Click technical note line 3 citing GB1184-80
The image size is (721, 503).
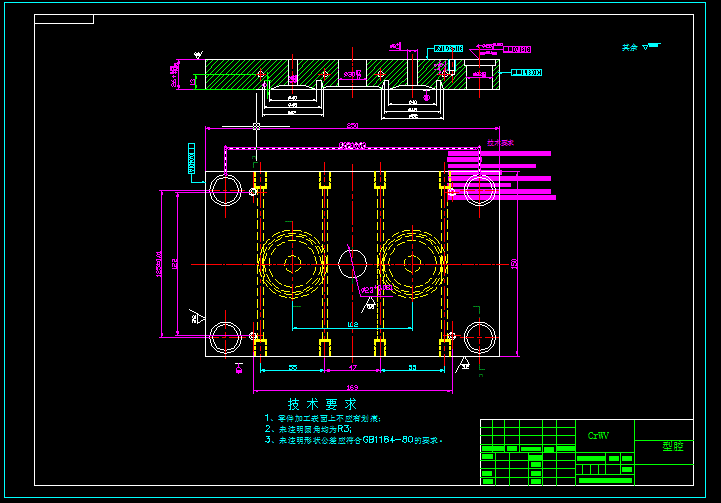tap(353, 440)
